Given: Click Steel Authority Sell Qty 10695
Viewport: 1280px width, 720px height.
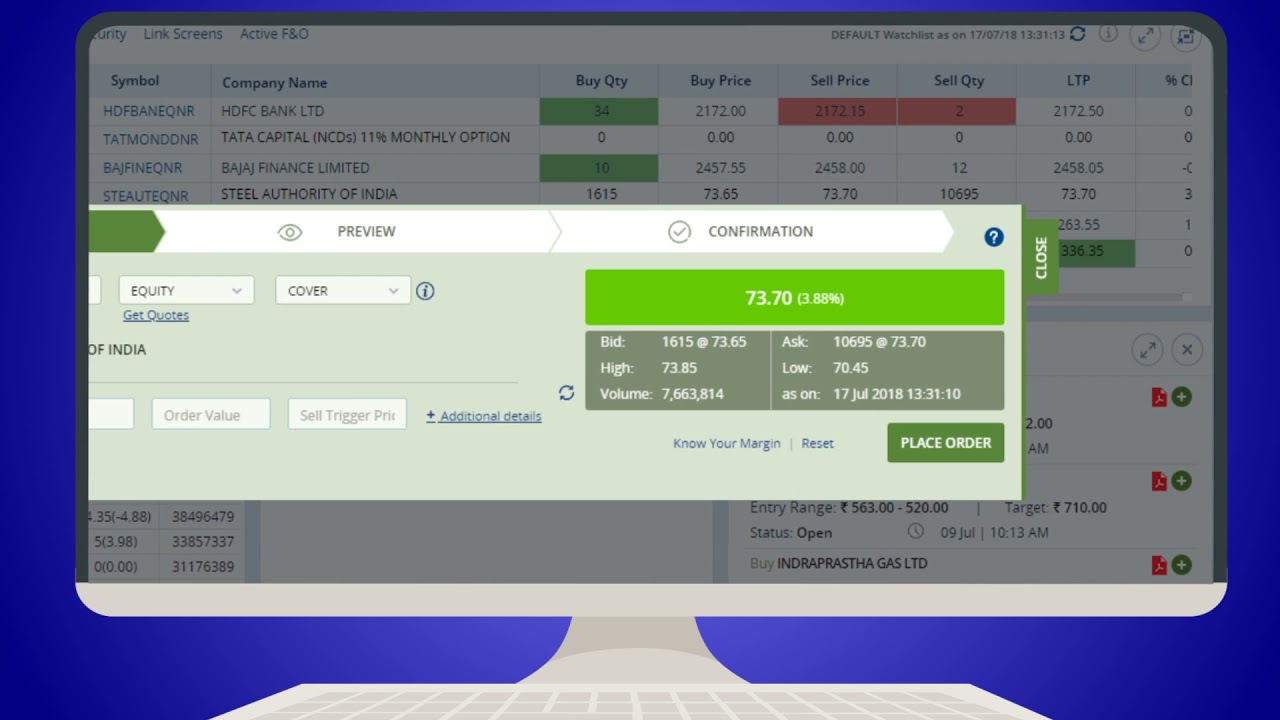Looking at the screenshot, I should coord(959,194).
